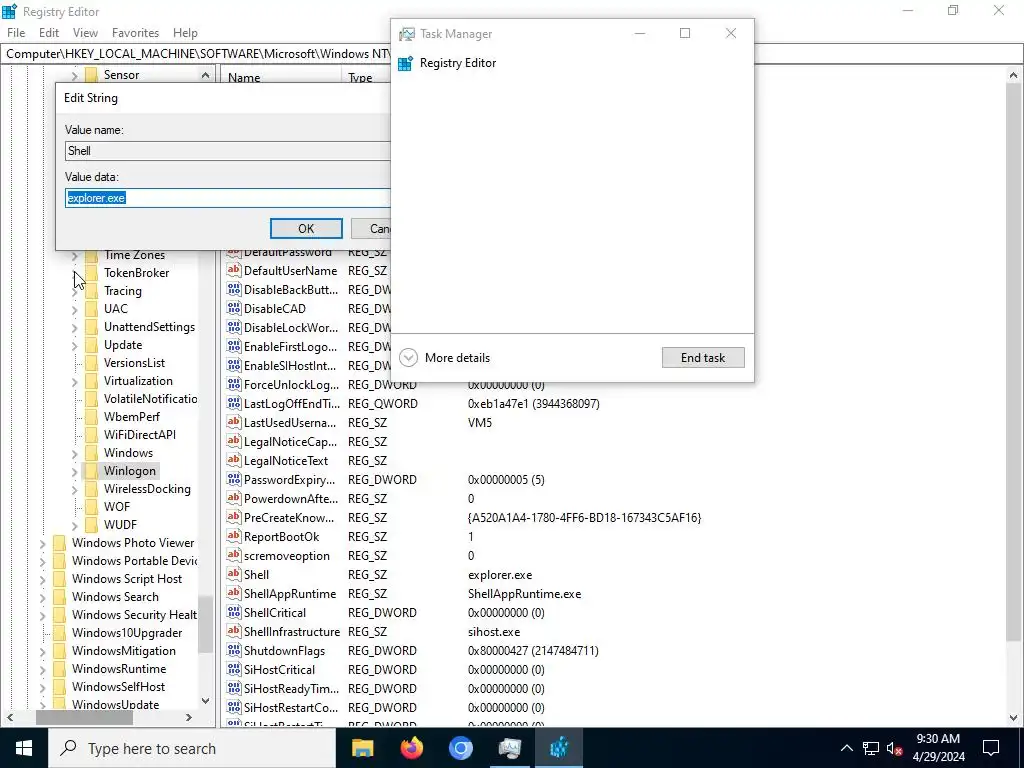Click the SiHostCritical DWORD icon

pos(233,669)
